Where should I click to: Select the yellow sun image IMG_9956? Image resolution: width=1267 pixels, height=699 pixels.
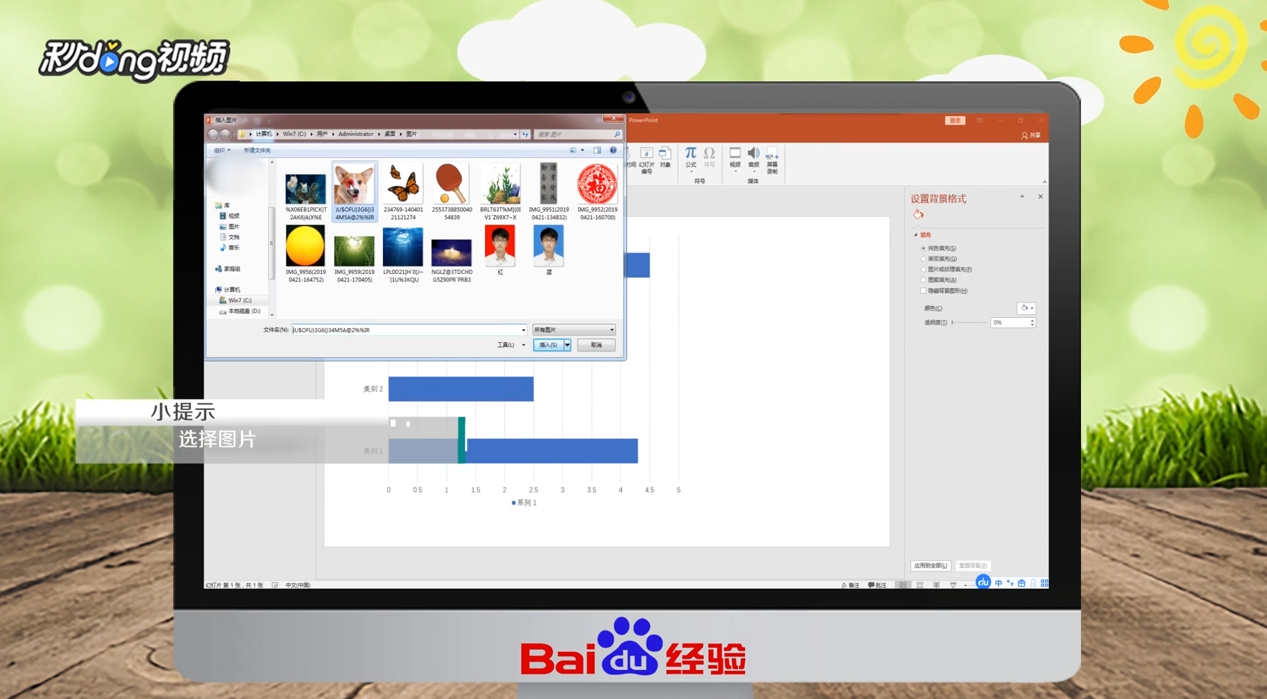[305, 246]
